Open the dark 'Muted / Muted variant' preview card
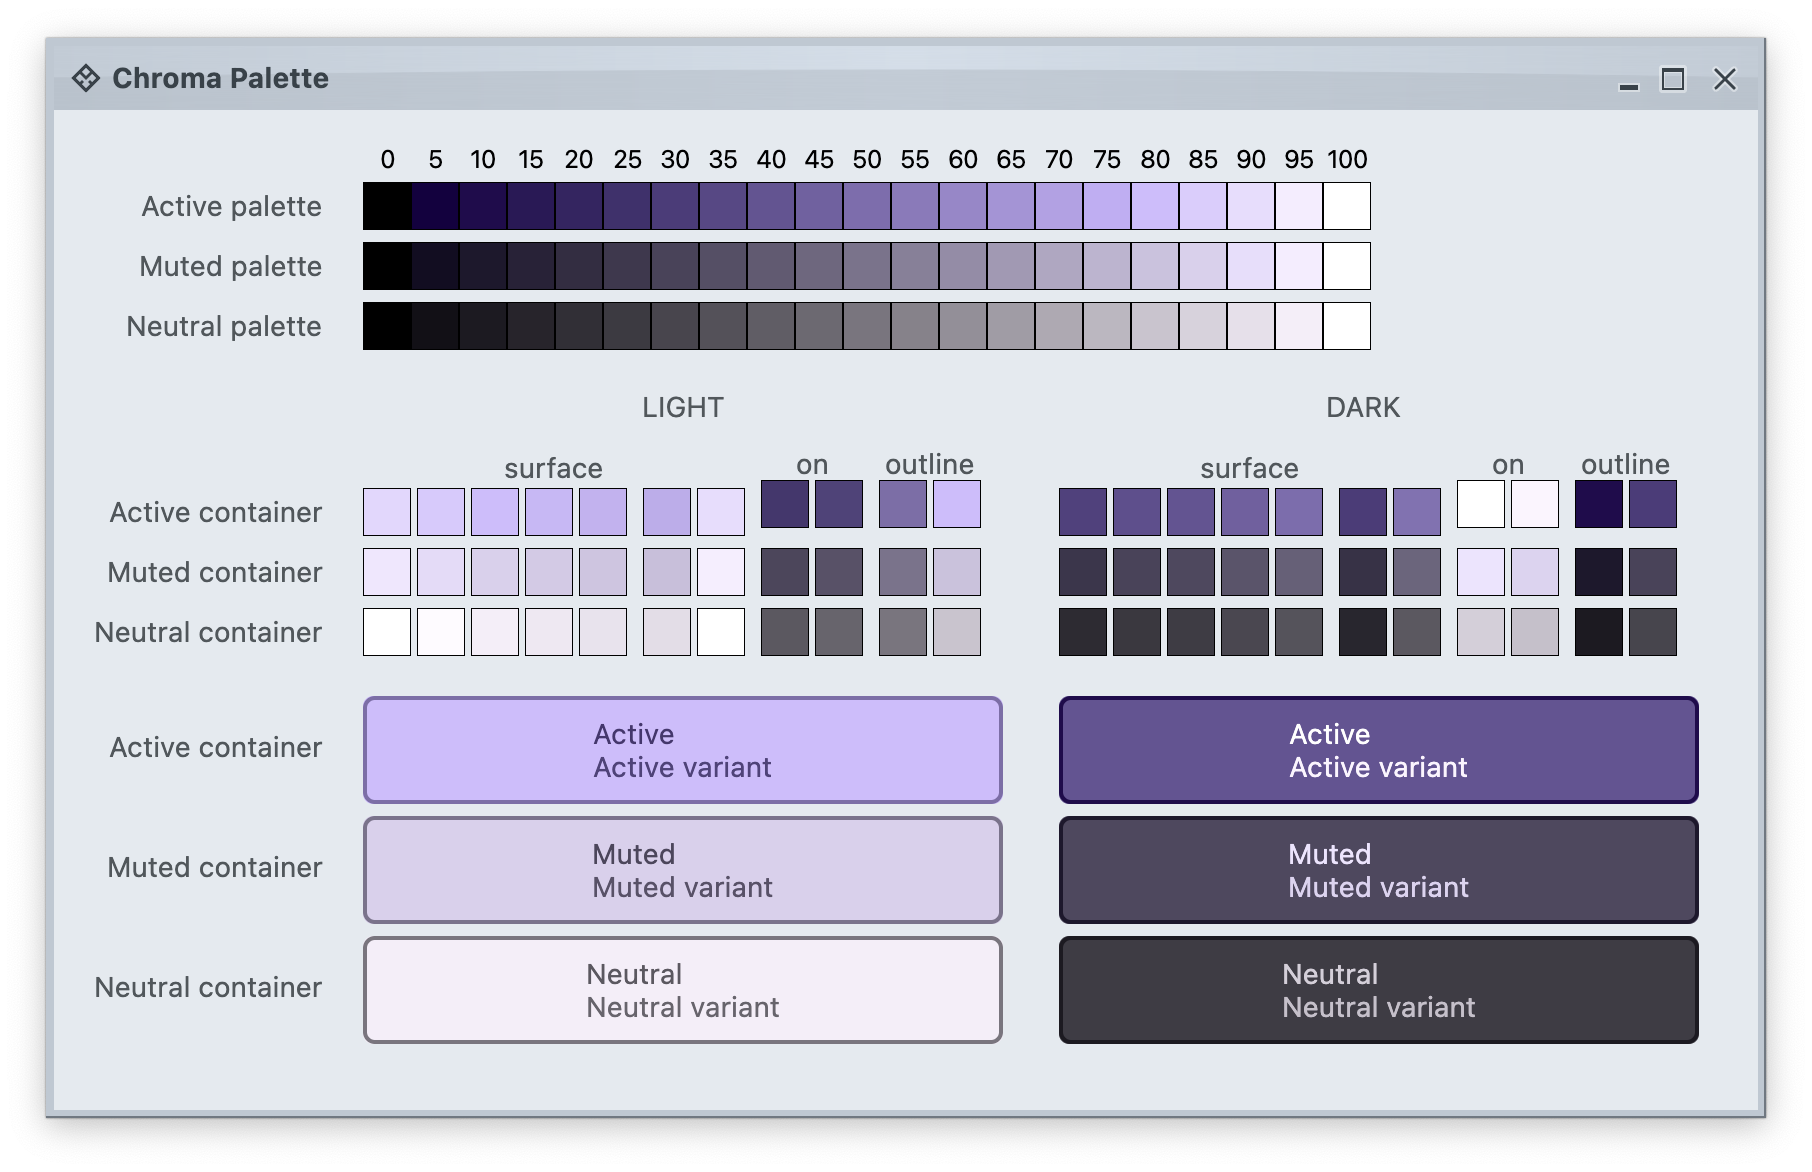 [1379, 870]
